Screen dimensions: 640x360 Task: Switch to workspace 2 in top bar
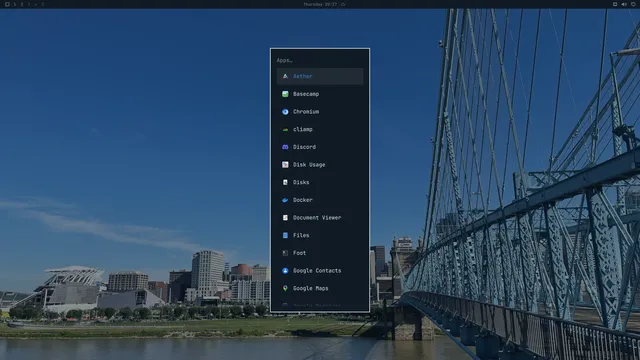click(22, 4)
